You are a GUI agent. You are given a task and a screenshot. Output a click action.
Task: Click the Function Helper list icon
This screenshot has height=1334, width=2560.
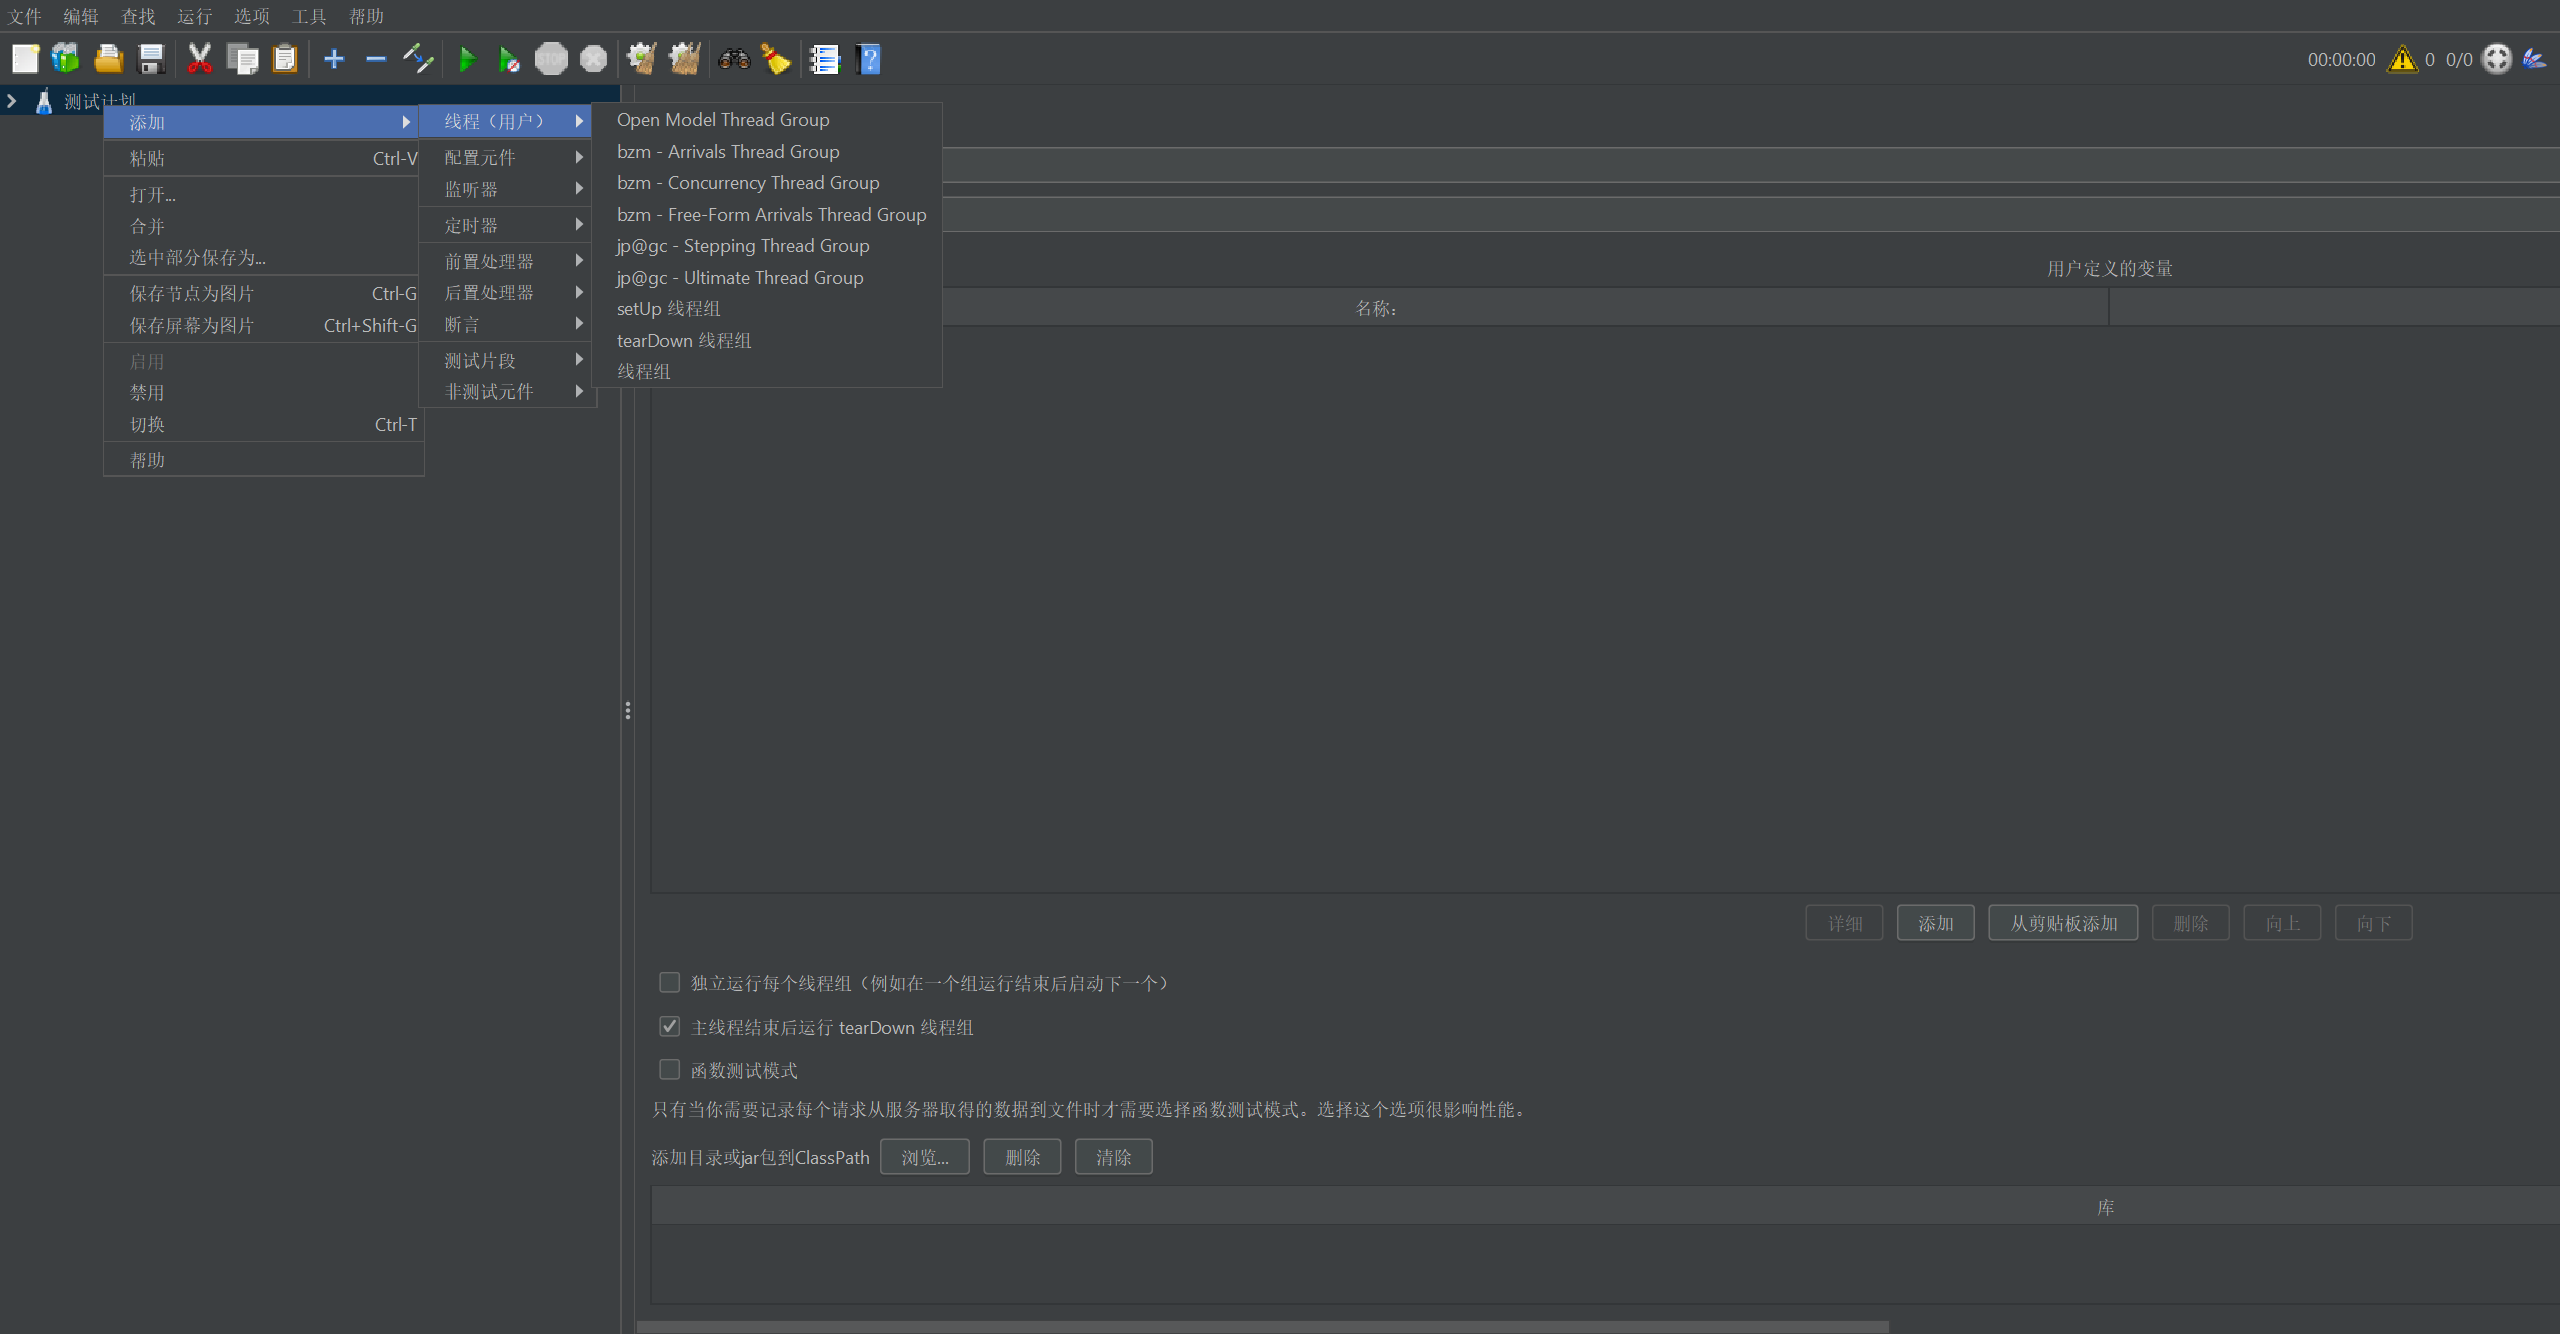click(x=824, y=60)
